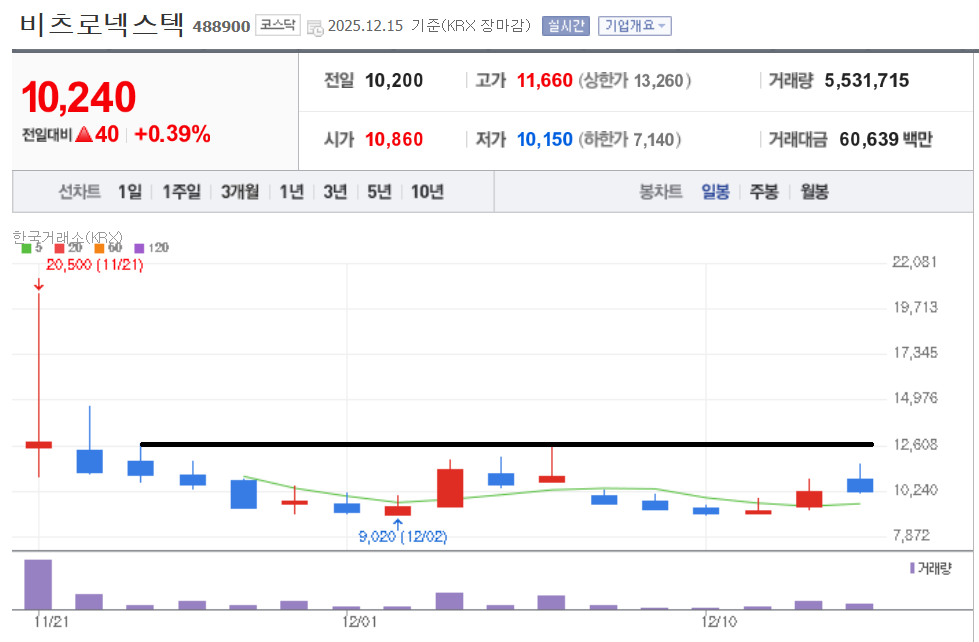Click the +0.39% change value
Viewport: 979px width, 642px height.
click(x=172, y=134)
